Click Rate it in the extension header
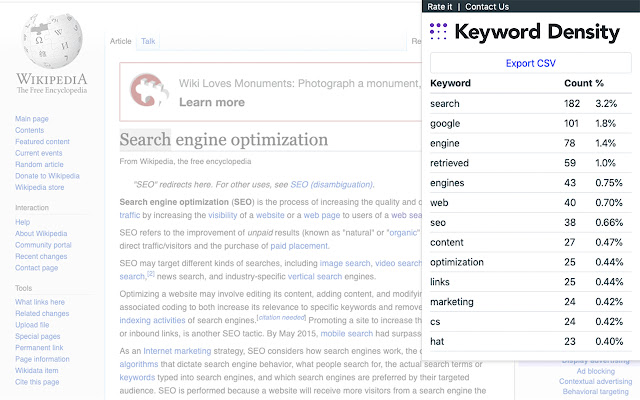The width and height of the screenshot is (640, 400). tap(440, 7)
